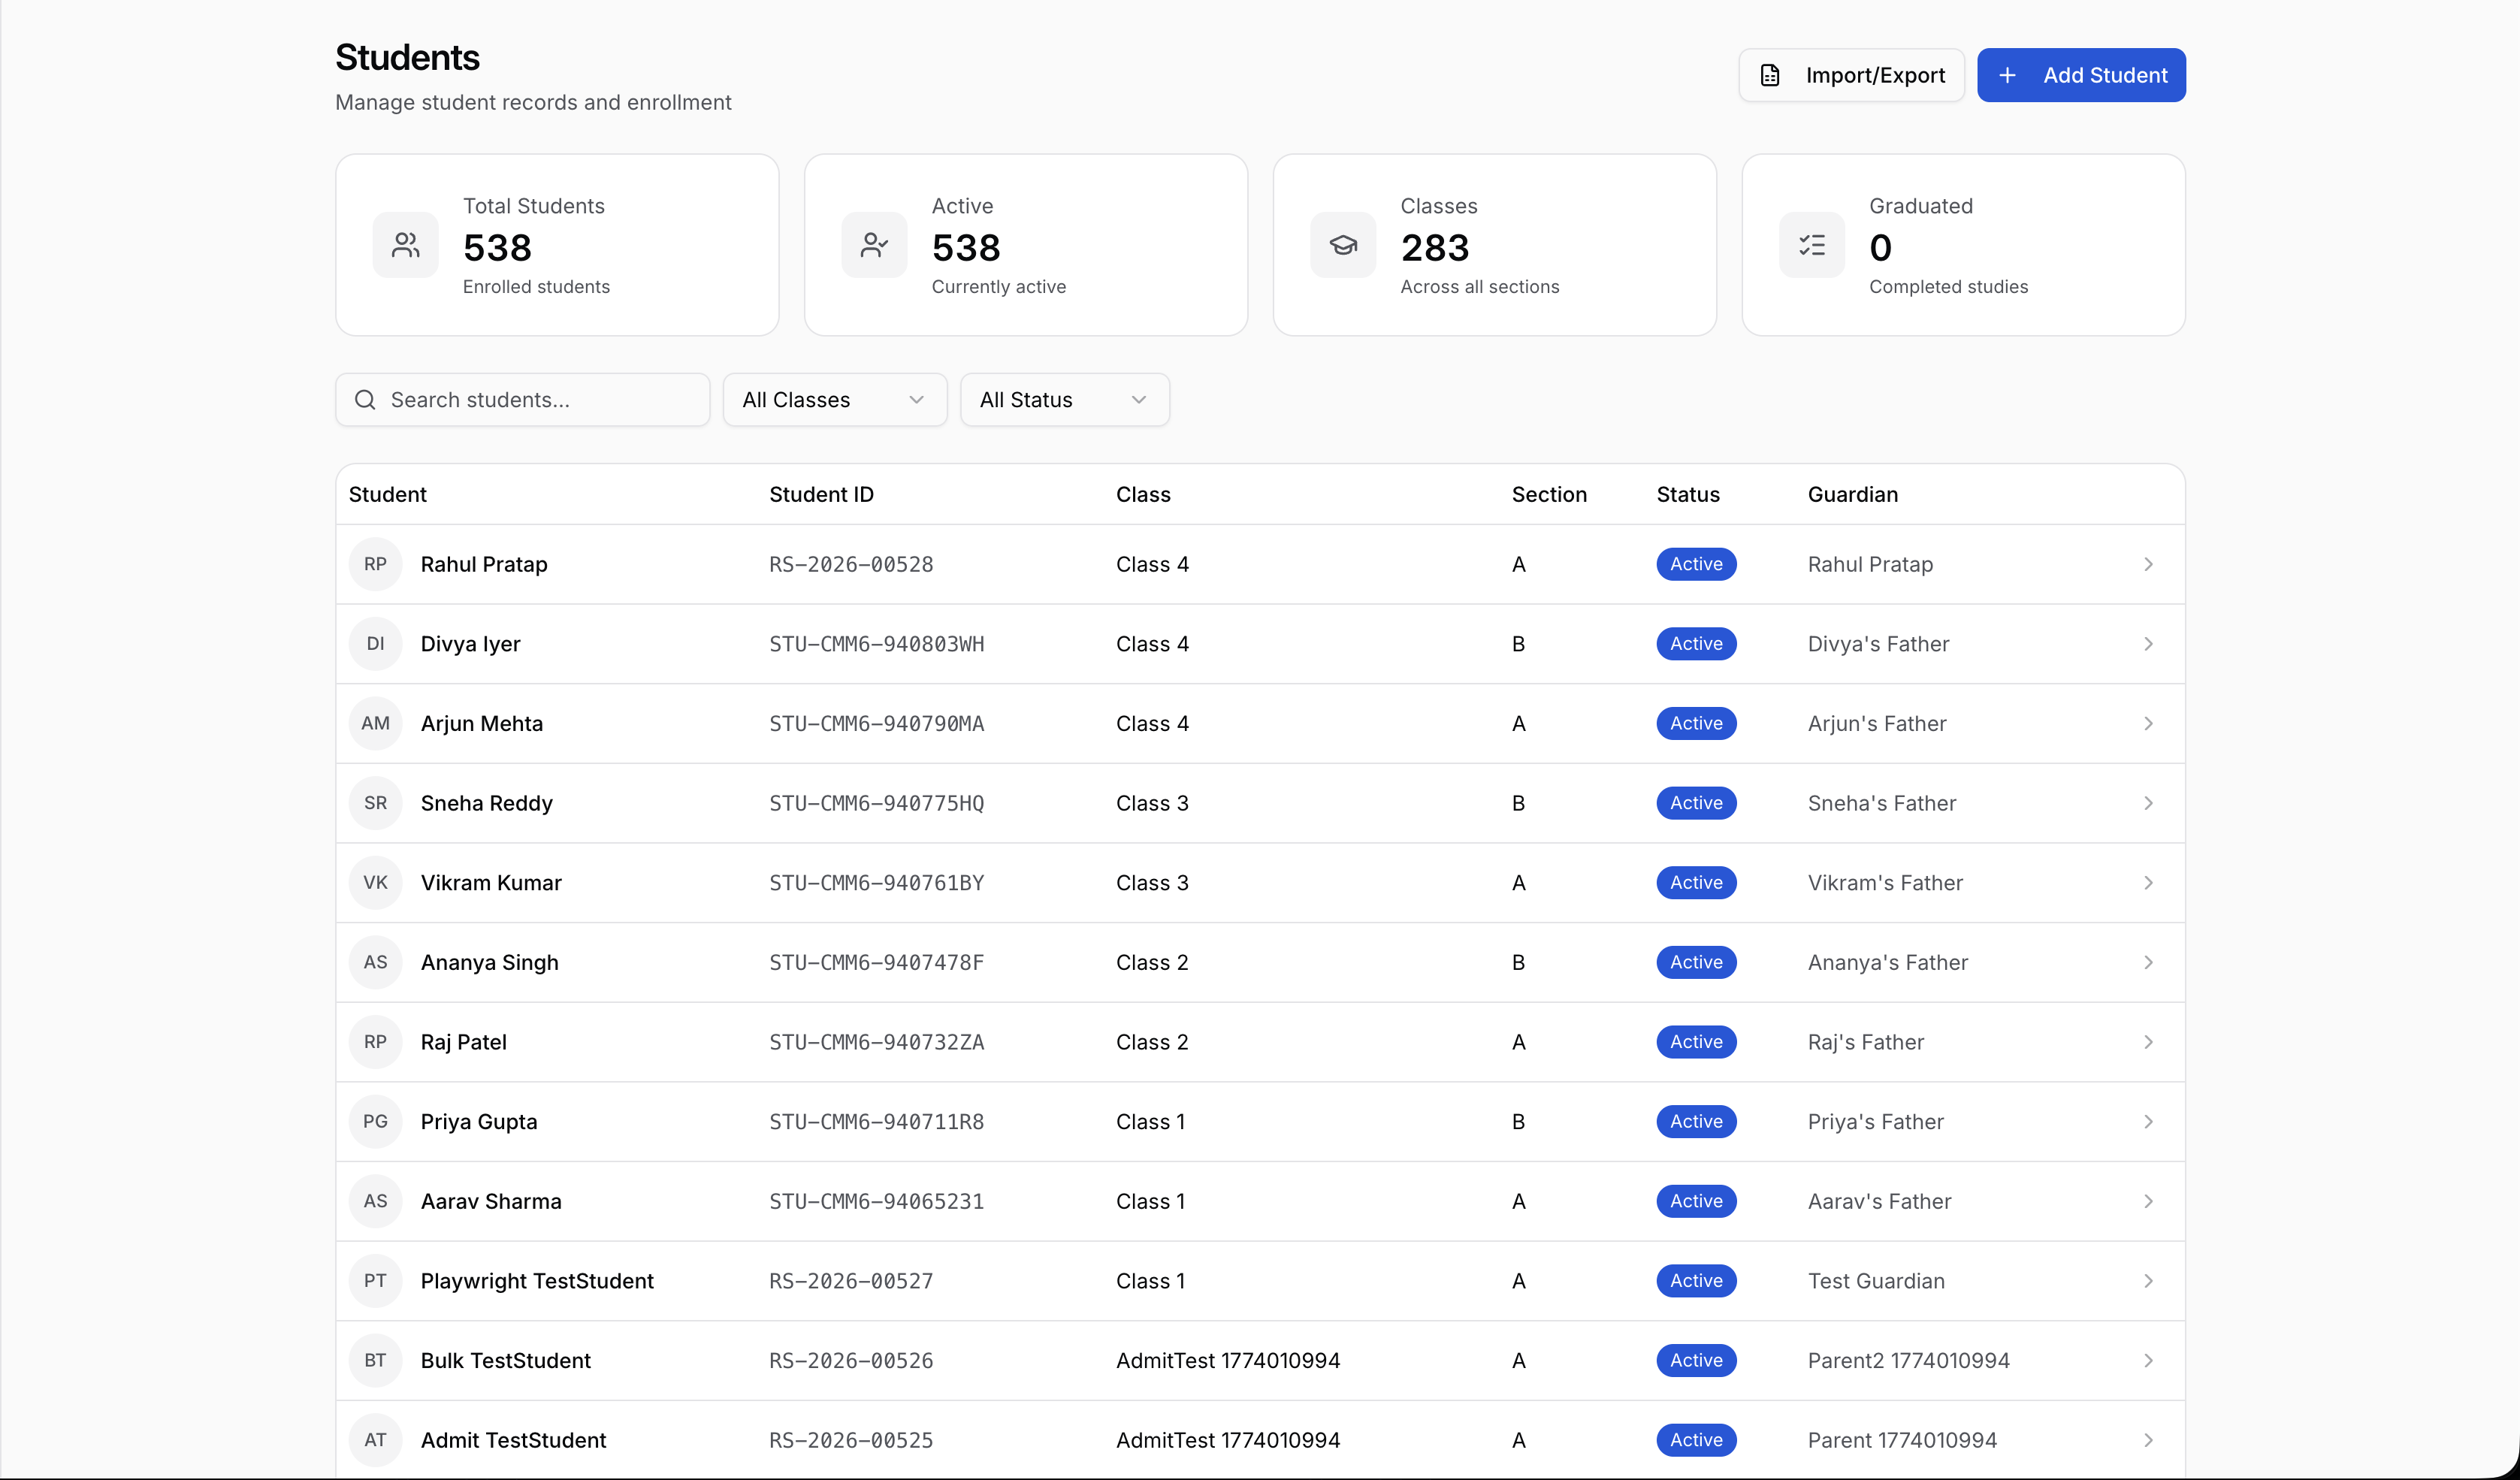
Task: Click Rahul Pratap's RP avatar
Action: 375,564
